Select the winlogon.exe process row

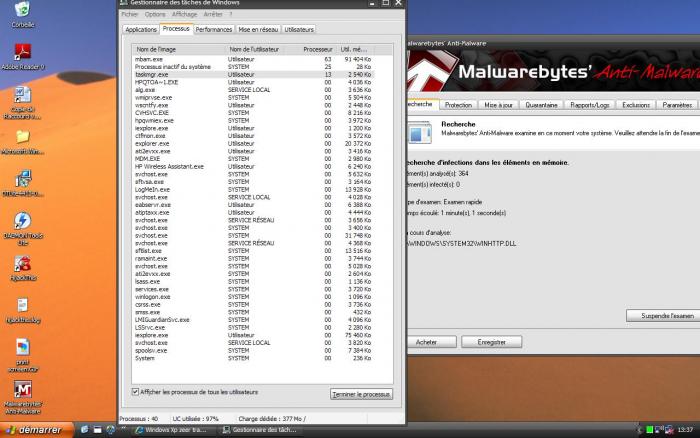click(x=253, y=297)
